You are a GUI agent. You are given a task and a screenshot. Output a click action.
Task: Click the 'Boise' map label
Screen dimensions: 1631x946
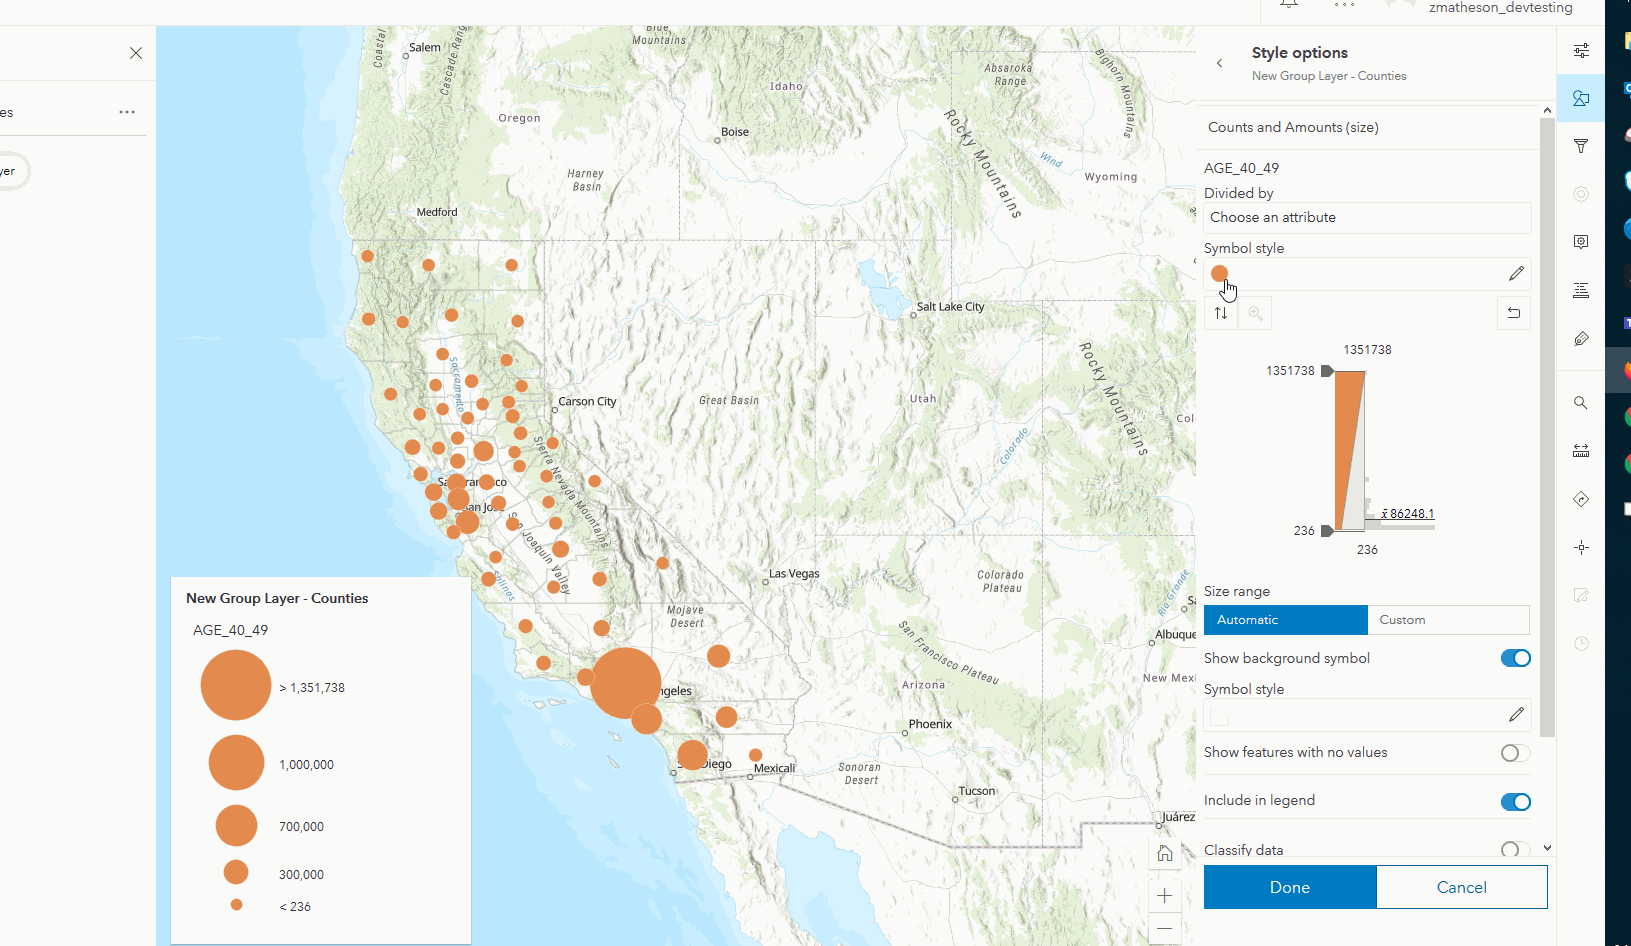click(735, 132)
